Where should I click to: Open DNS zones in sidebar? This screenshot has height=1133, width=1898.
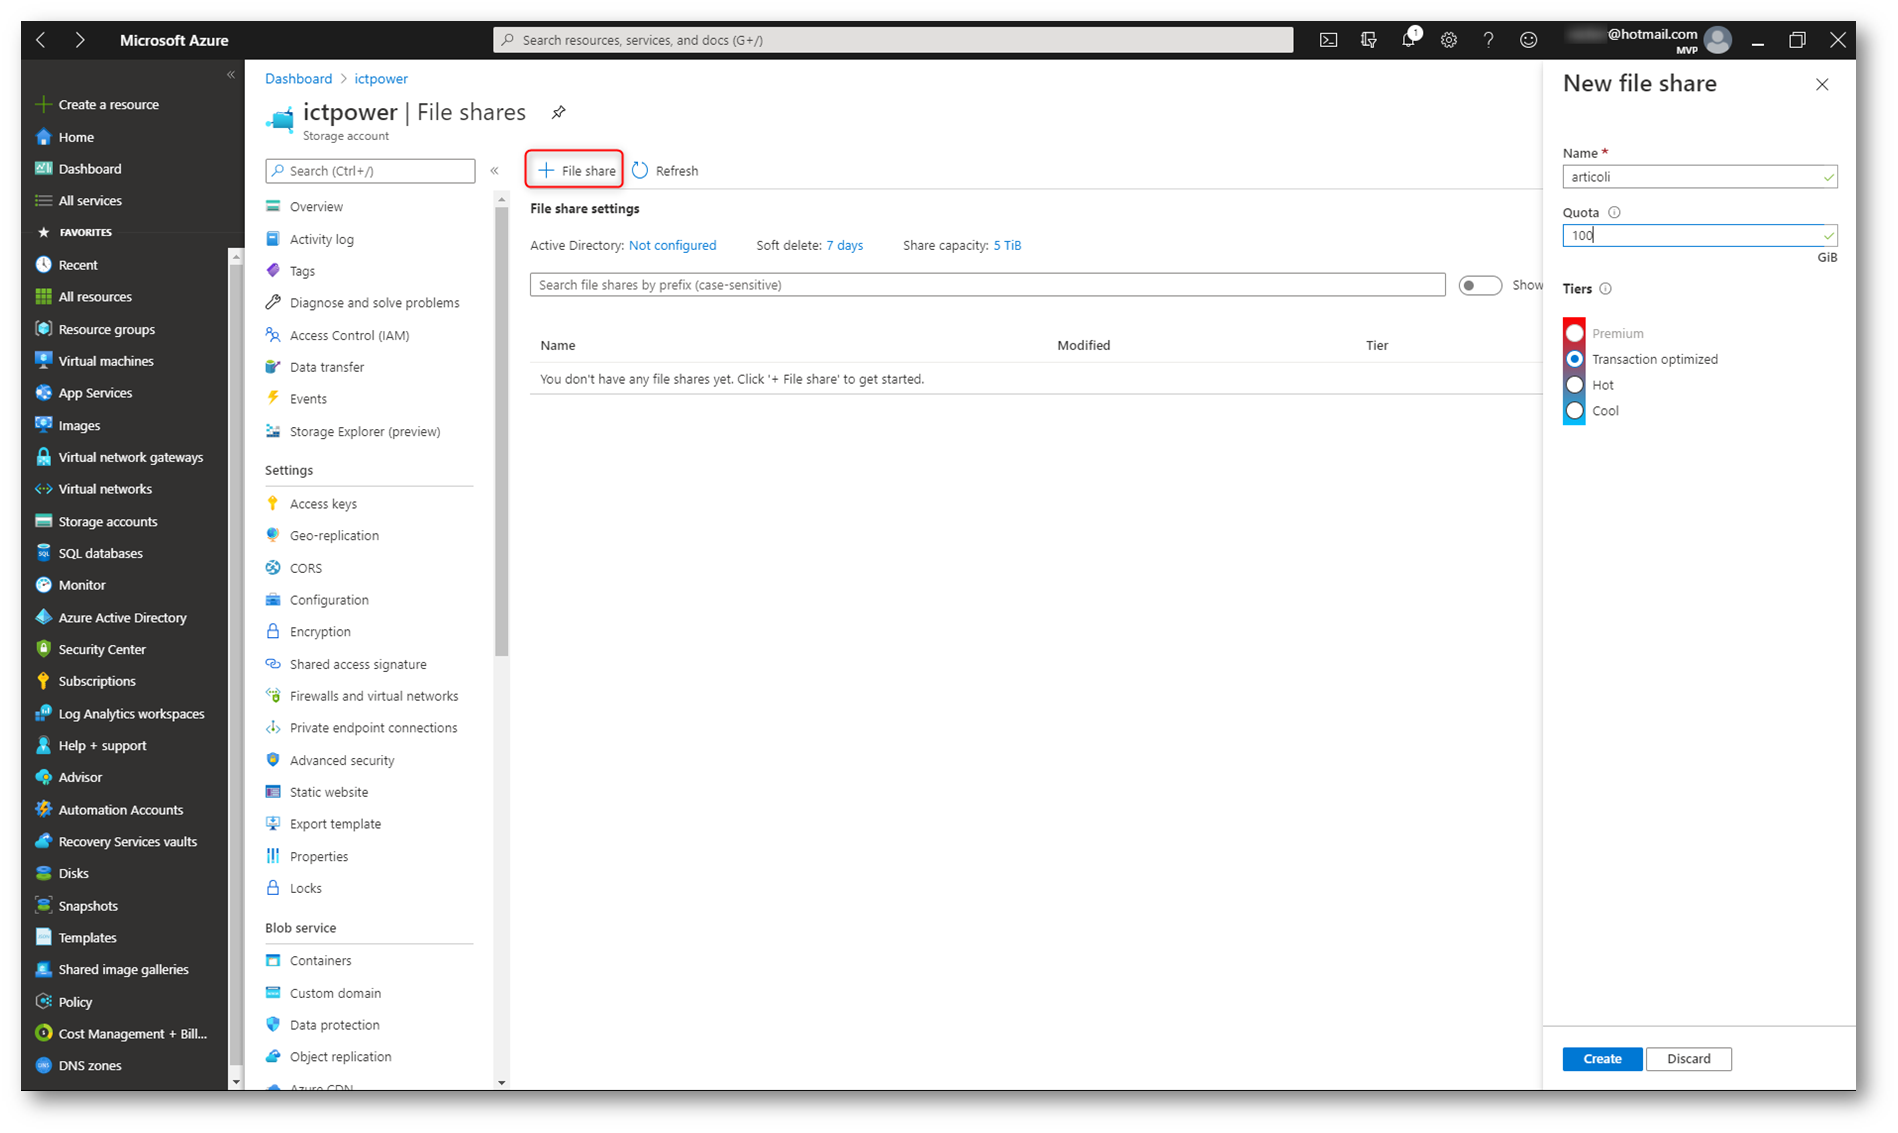pyautogui.click(x=90, y=1065)
